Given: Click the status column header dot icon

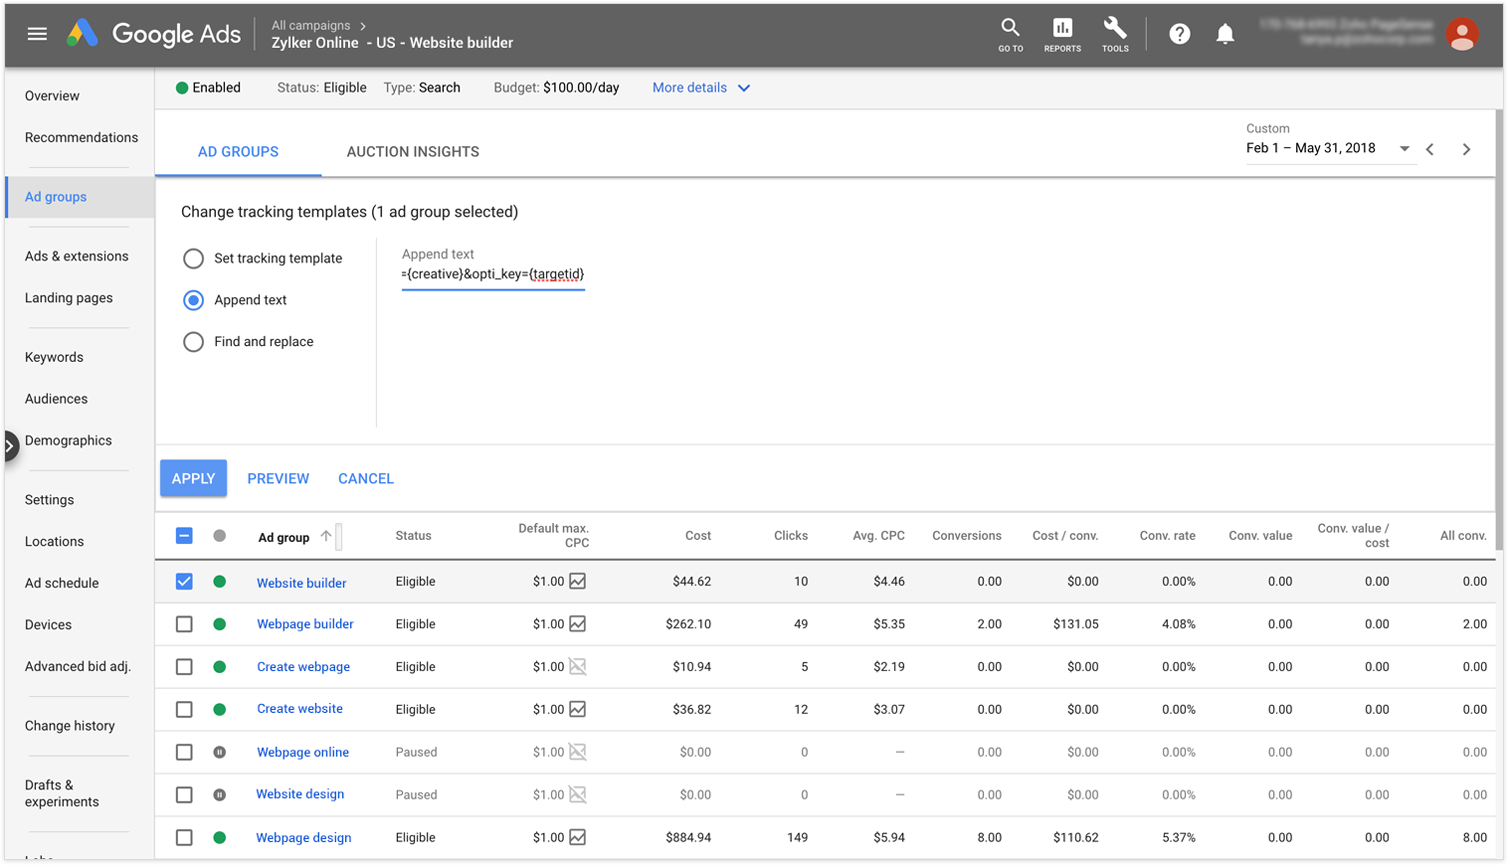Looking at the screenshot, I should [219, 536].
